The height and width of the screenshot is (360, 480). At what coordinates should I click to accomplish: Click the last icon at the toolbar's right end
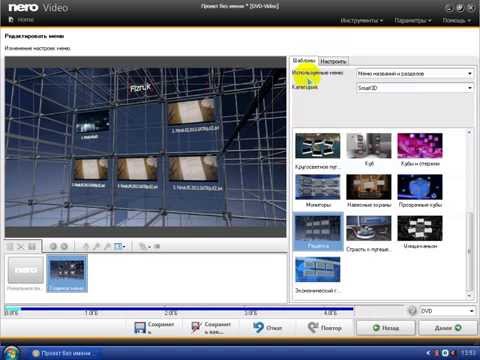157,246
